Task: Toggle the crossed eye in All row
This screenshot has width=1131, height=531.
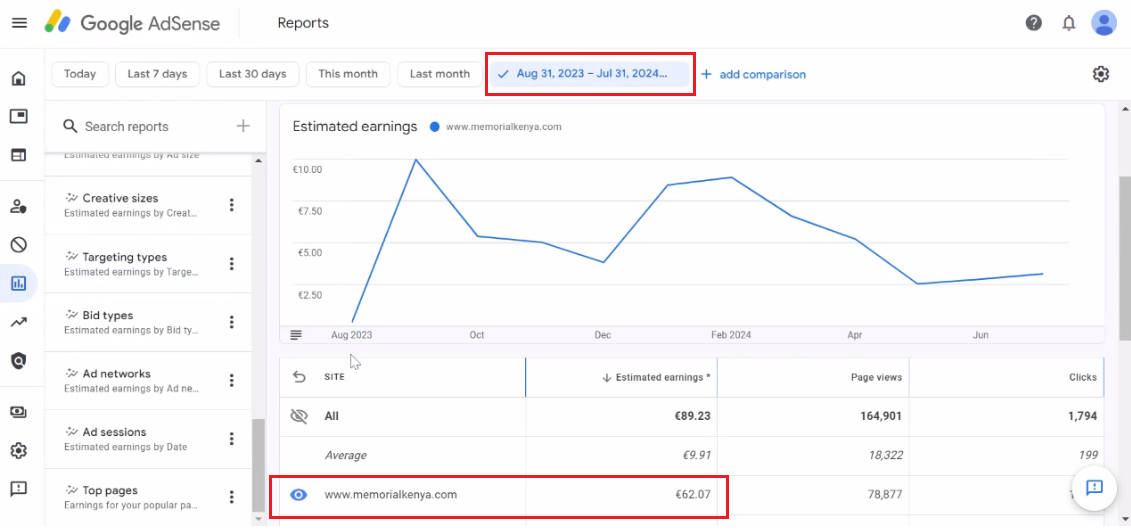Action: coord(298,416)
